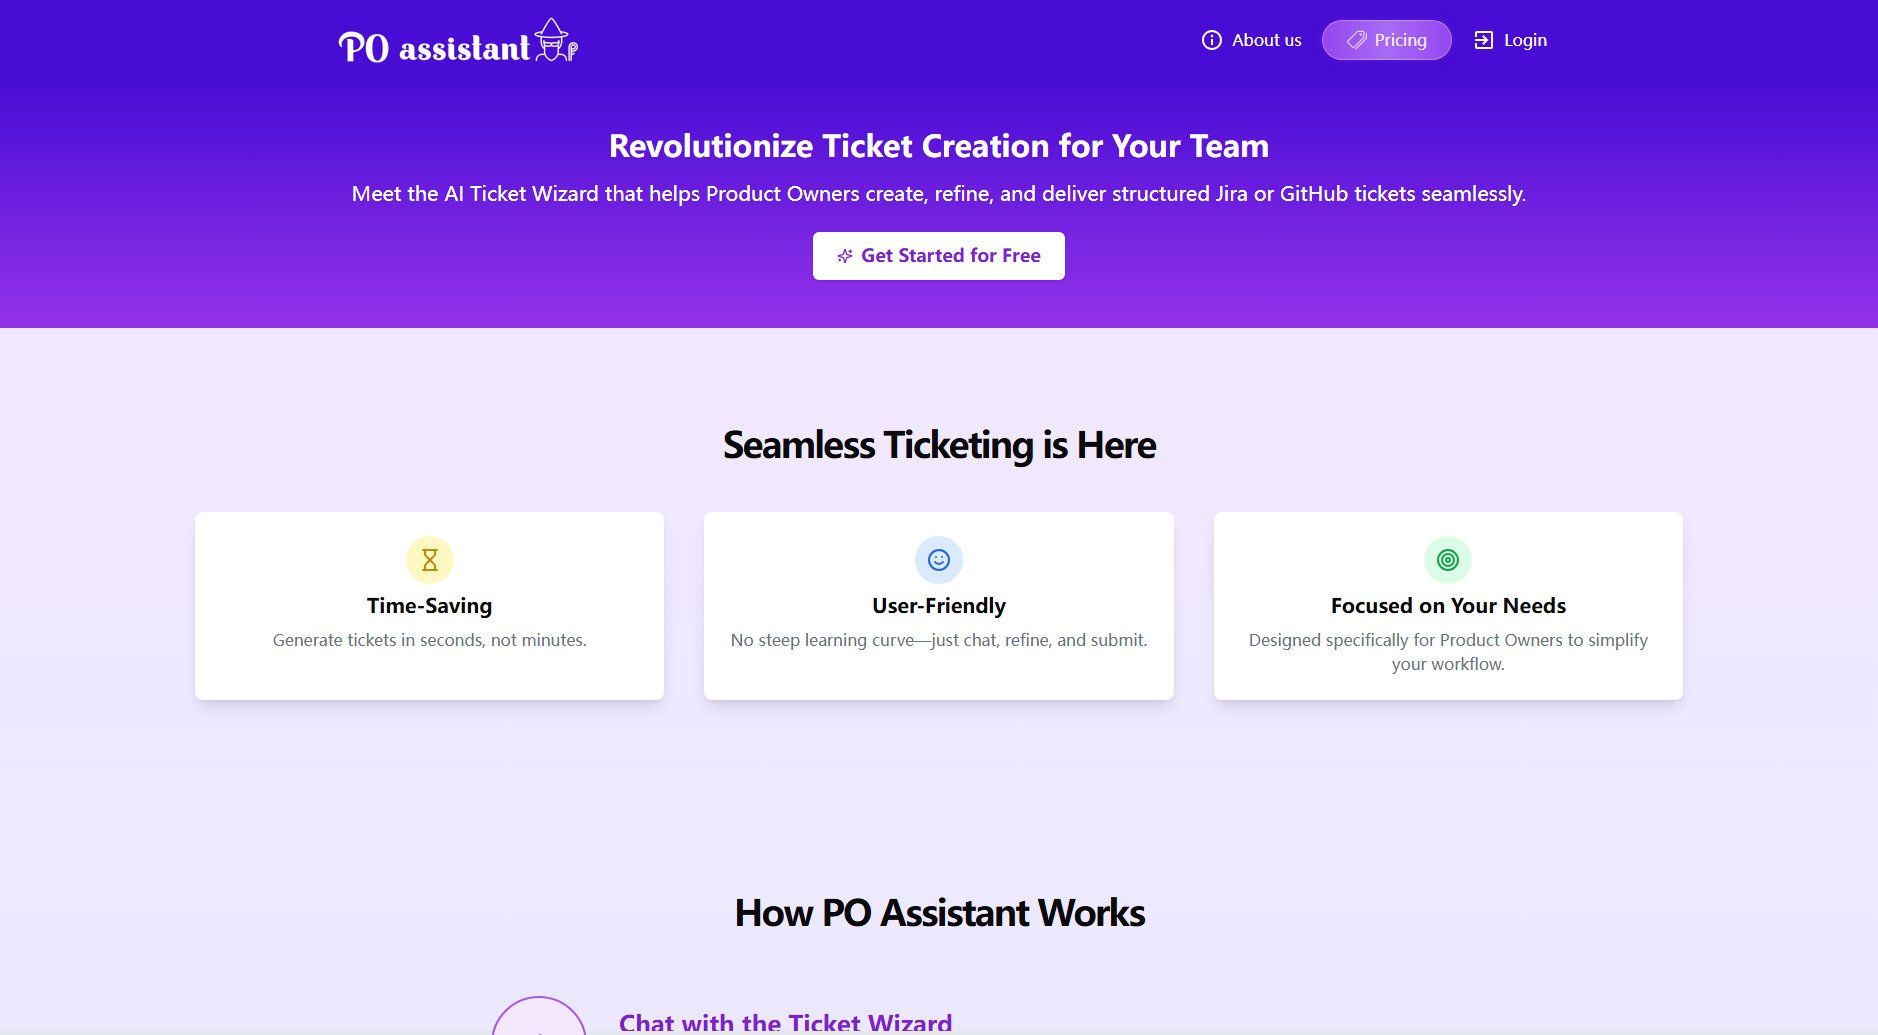Image resolution: width=1878 pixels, height=1035 pixels.
Task: Click the green target icon on Focused card
Action: tap(1447, 560)
